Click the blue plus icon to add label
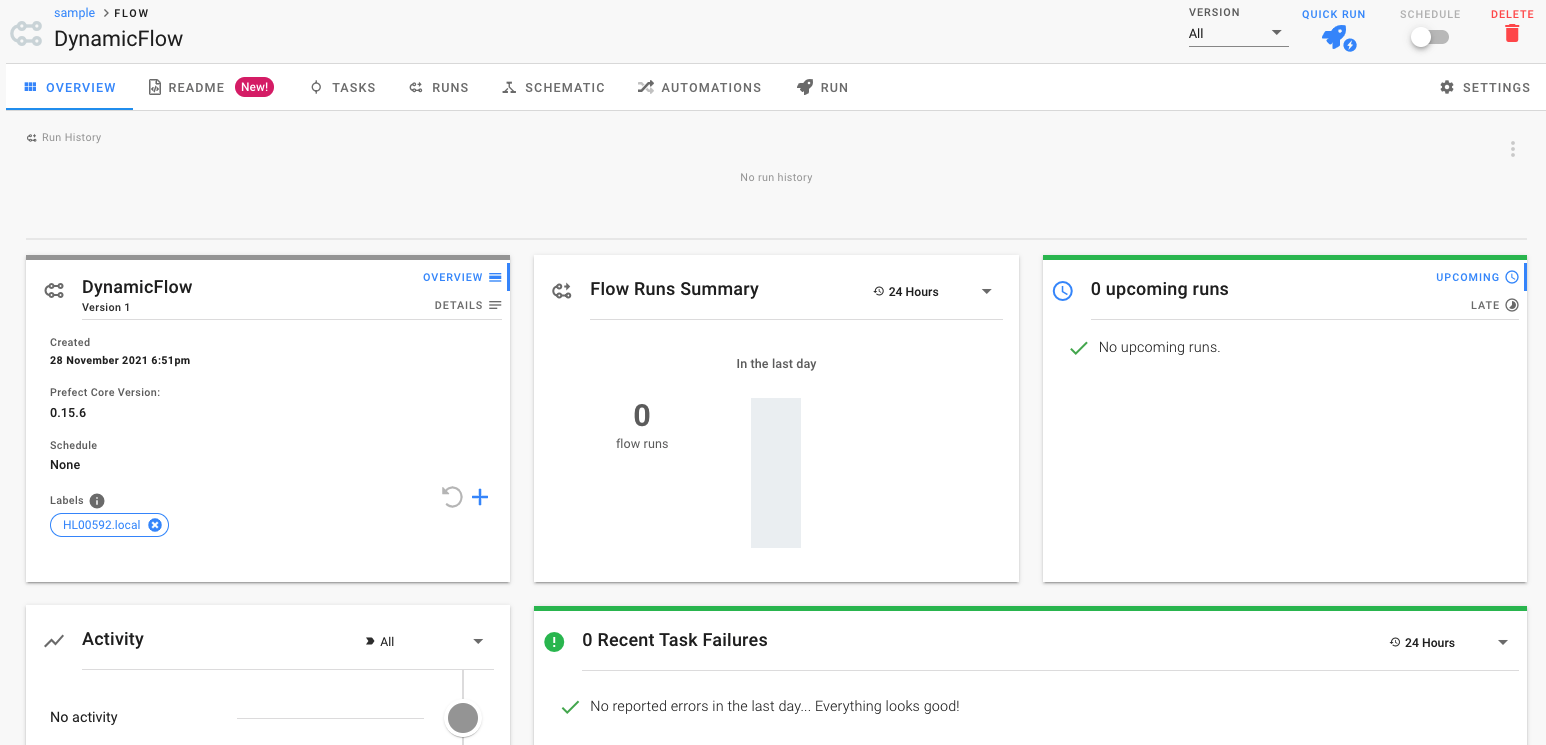Screen dimensions: 1546x745 pyautogui.click(x=480, y=497)
